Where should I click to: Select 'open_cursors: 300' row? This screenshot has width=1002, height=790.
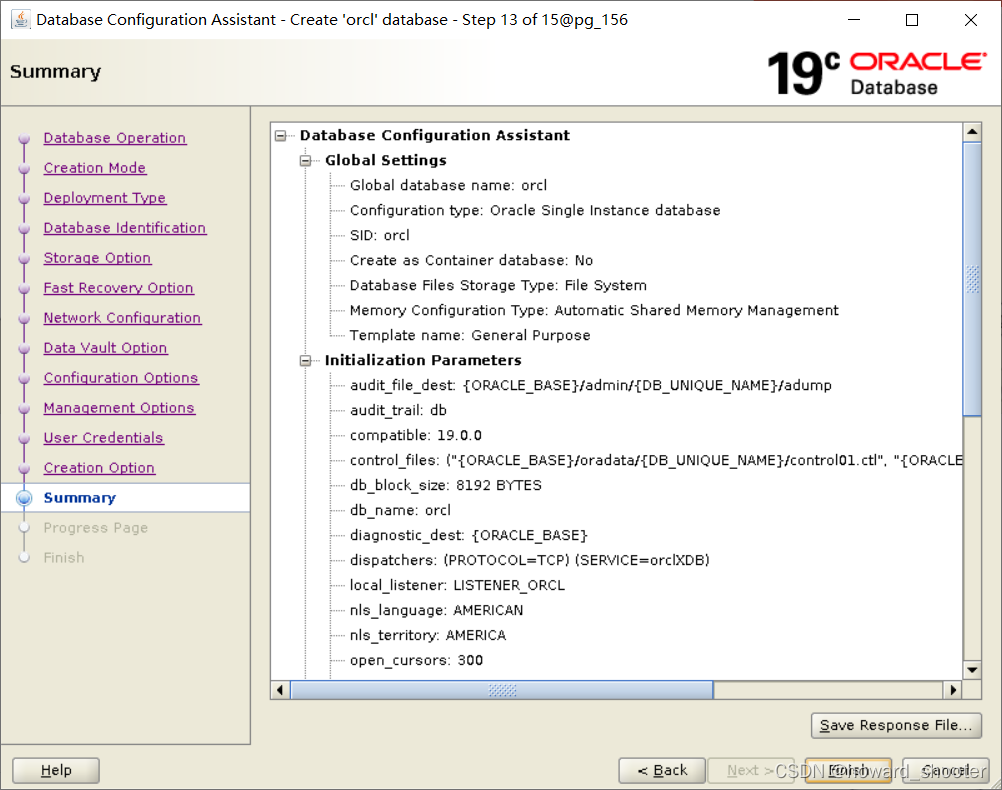pyautogui.click(x=416, y=660)
